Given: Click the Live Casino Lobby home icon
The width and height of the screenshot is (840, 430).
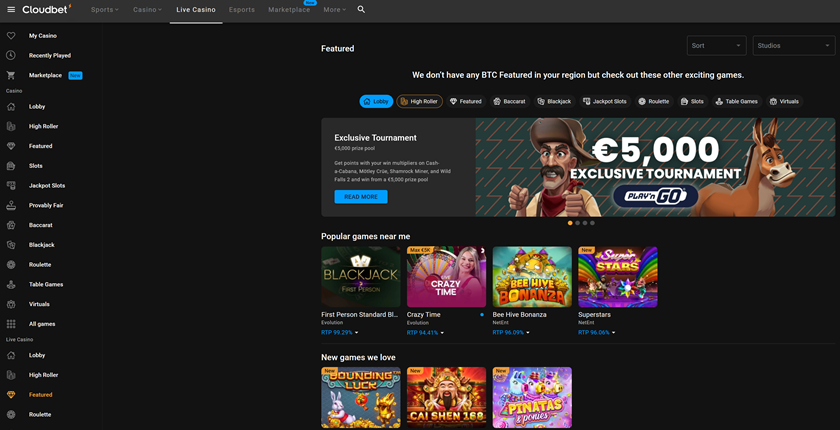Looking at the screenshot, I should pos(11,356).
